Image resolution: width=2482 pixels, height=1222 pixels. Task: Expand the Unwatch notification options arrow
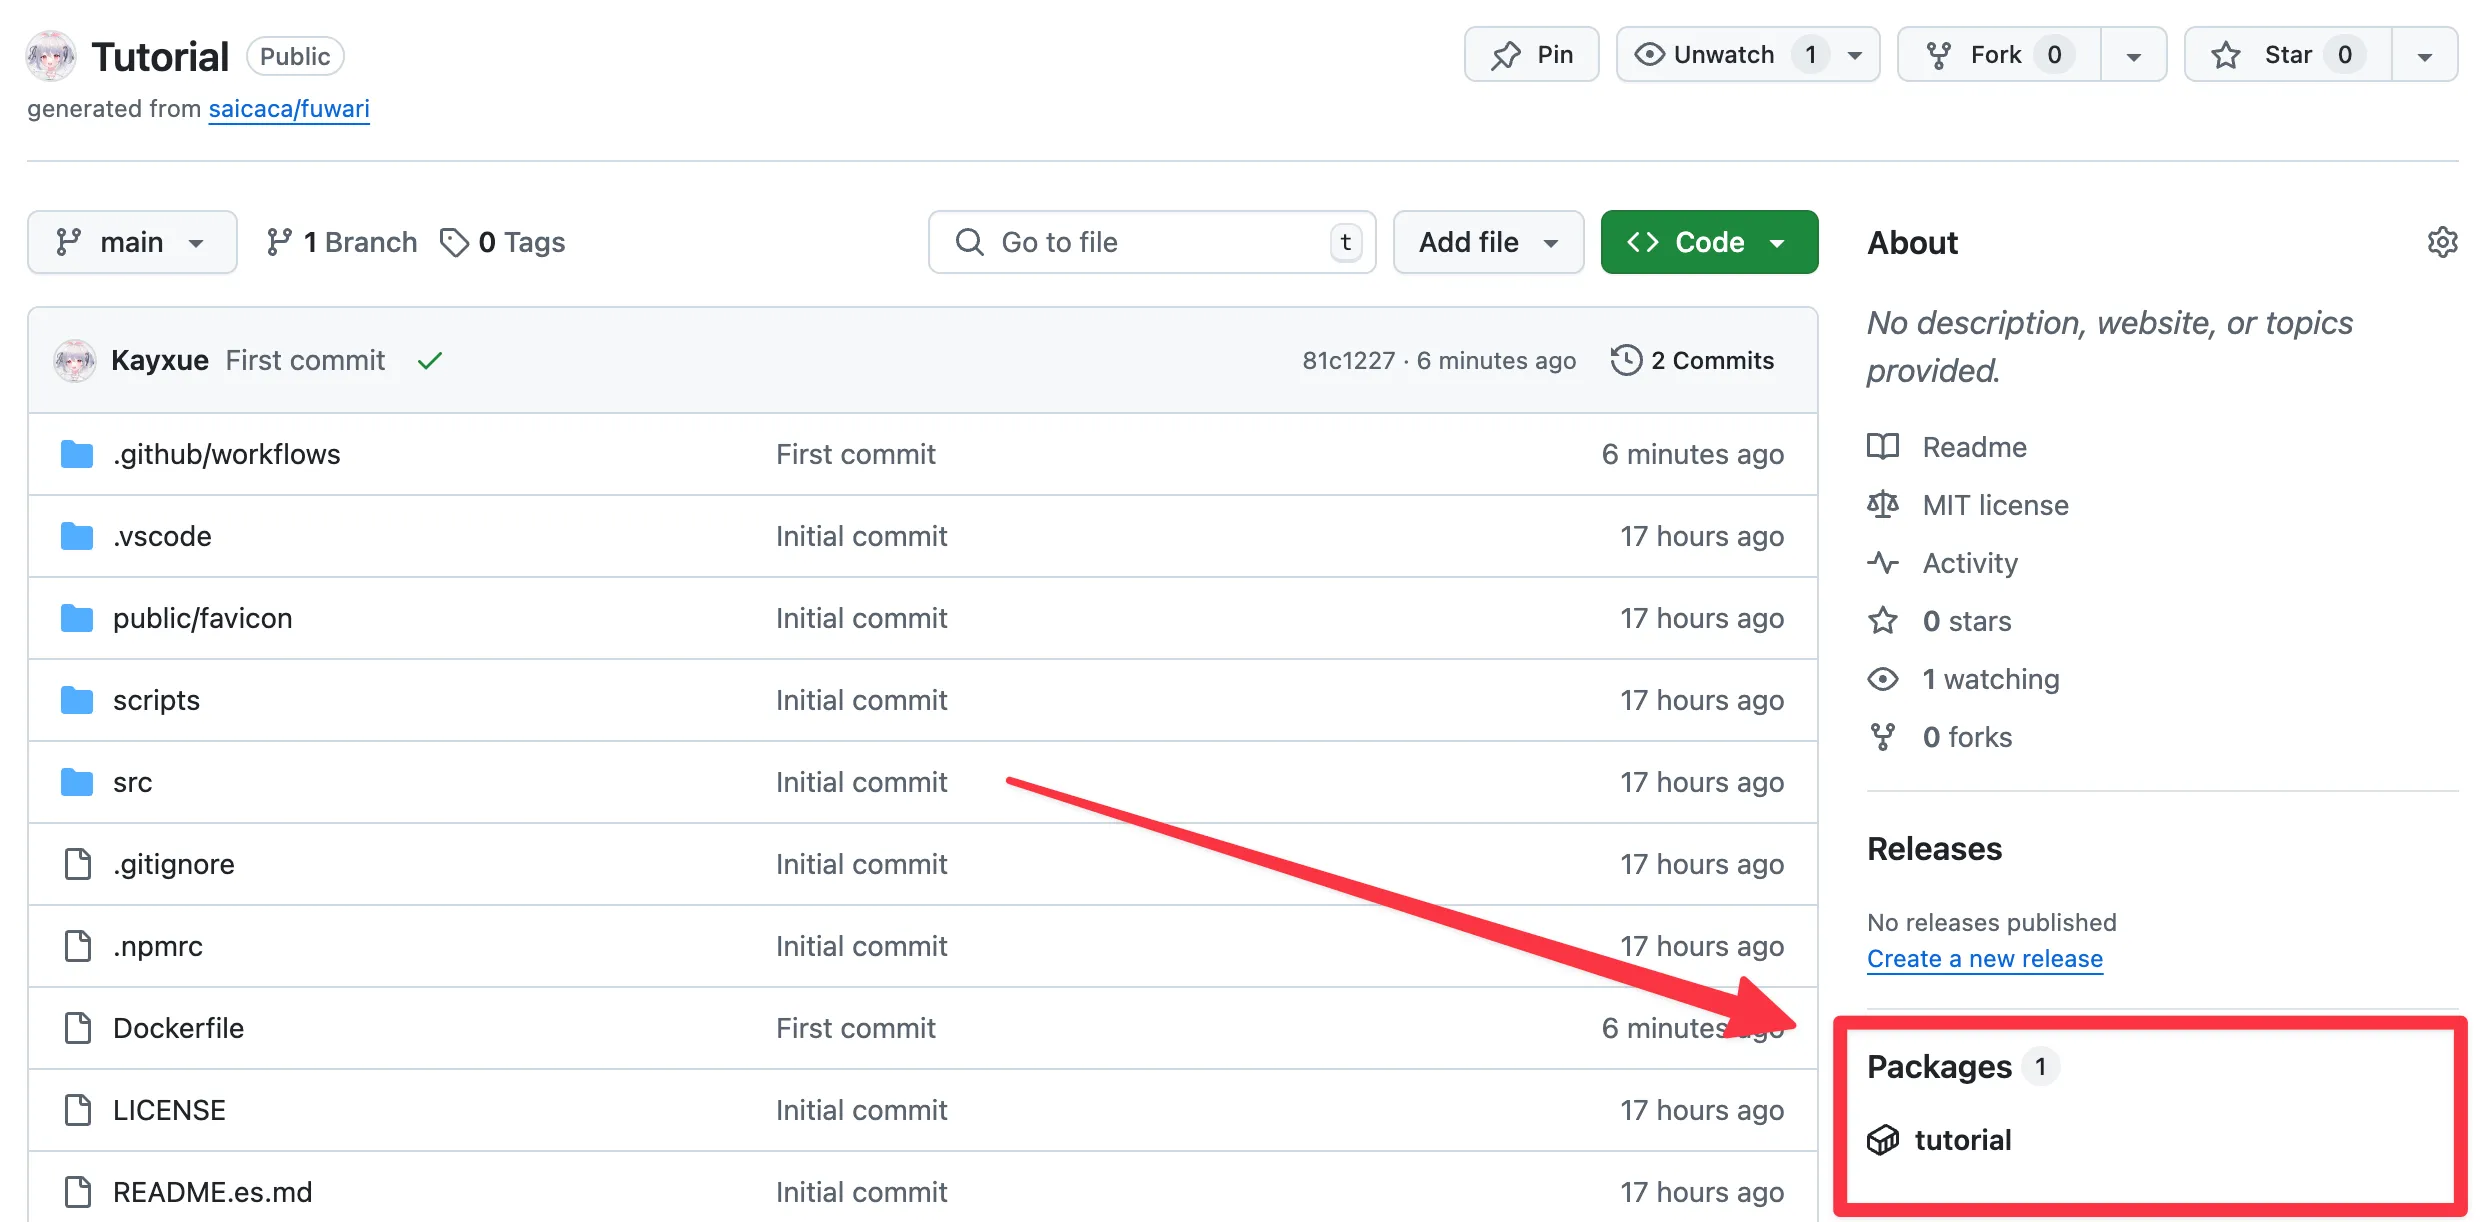point(1856,55)
